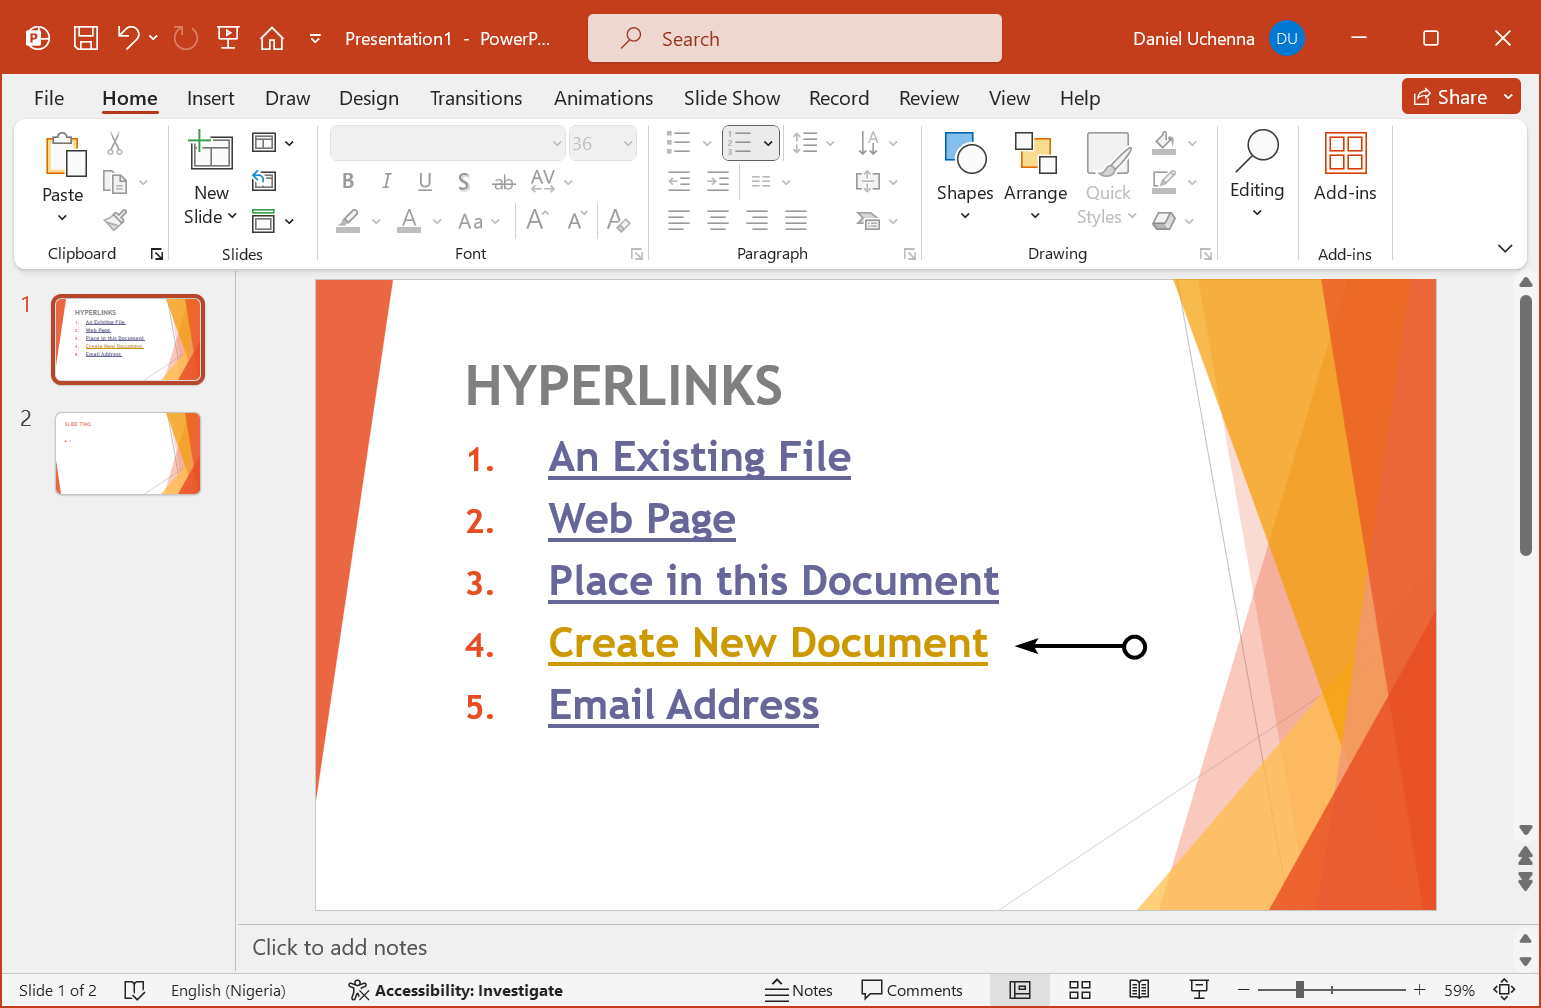The image size is (1541, 1008).
Task: Click the Email Address hyperlink
Action: [683, 705]
